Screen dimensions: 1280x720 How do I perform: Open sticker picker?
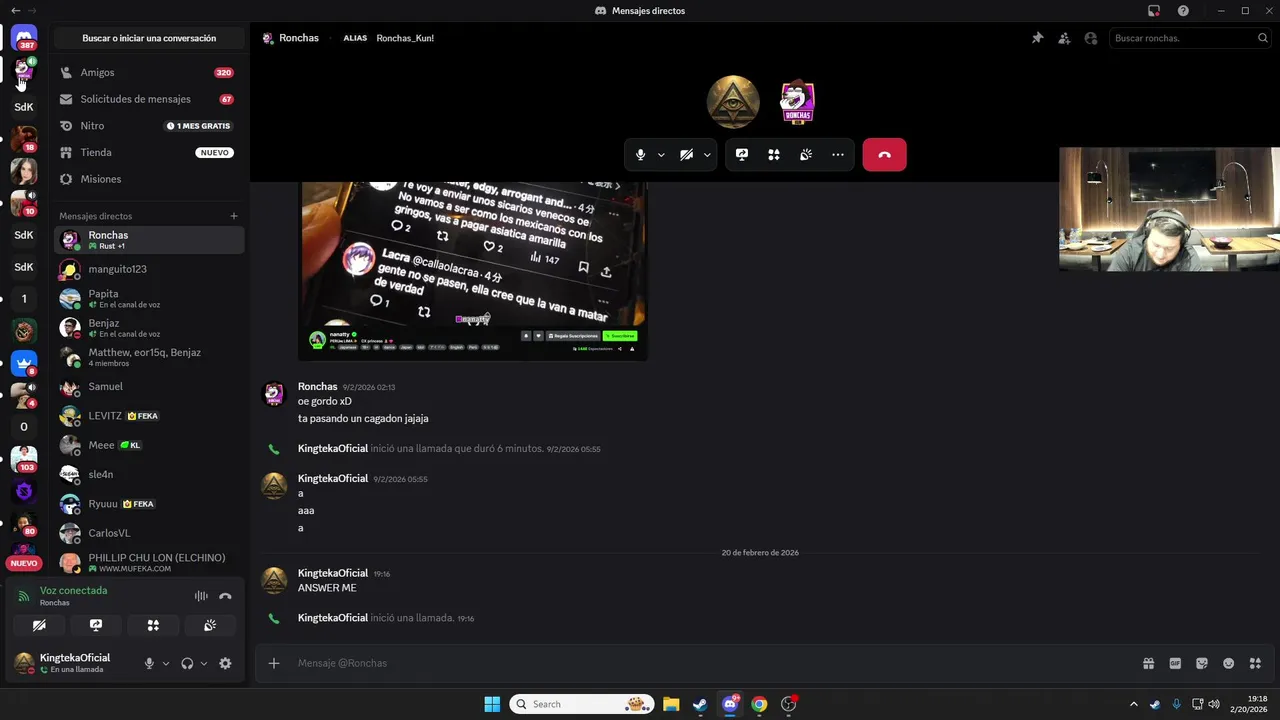point(1202,663)
